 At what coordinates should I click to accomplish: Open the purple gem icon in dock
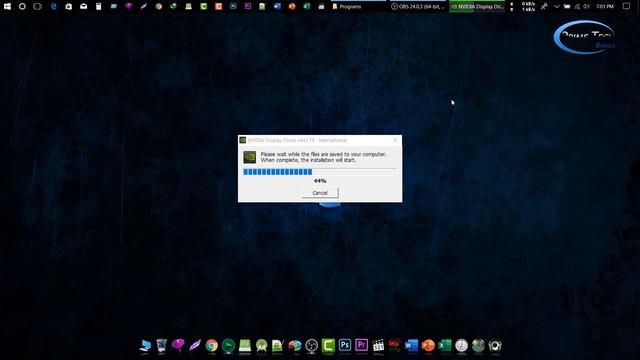178,345
